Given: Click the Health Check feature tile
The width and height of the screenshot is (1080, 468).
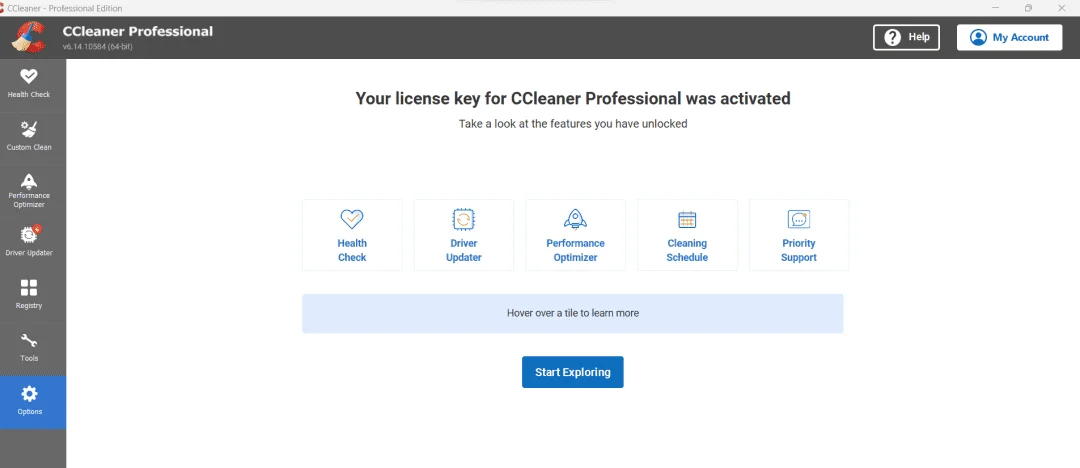Looking at the screenshot, I should pyautogui.click(x=352, y=235).
